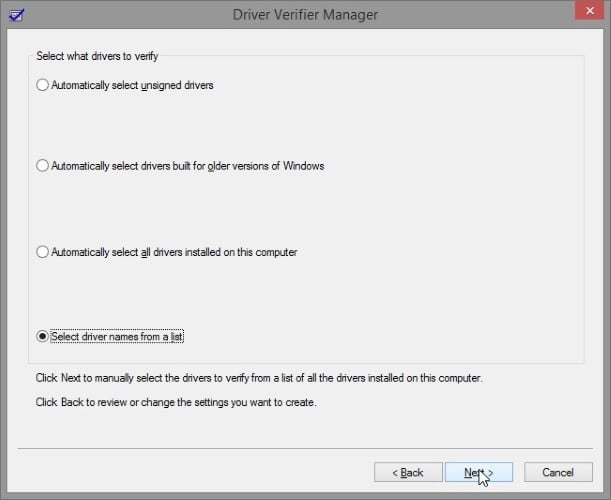Select Automatically select unsigned drivers option

(125, 85)
